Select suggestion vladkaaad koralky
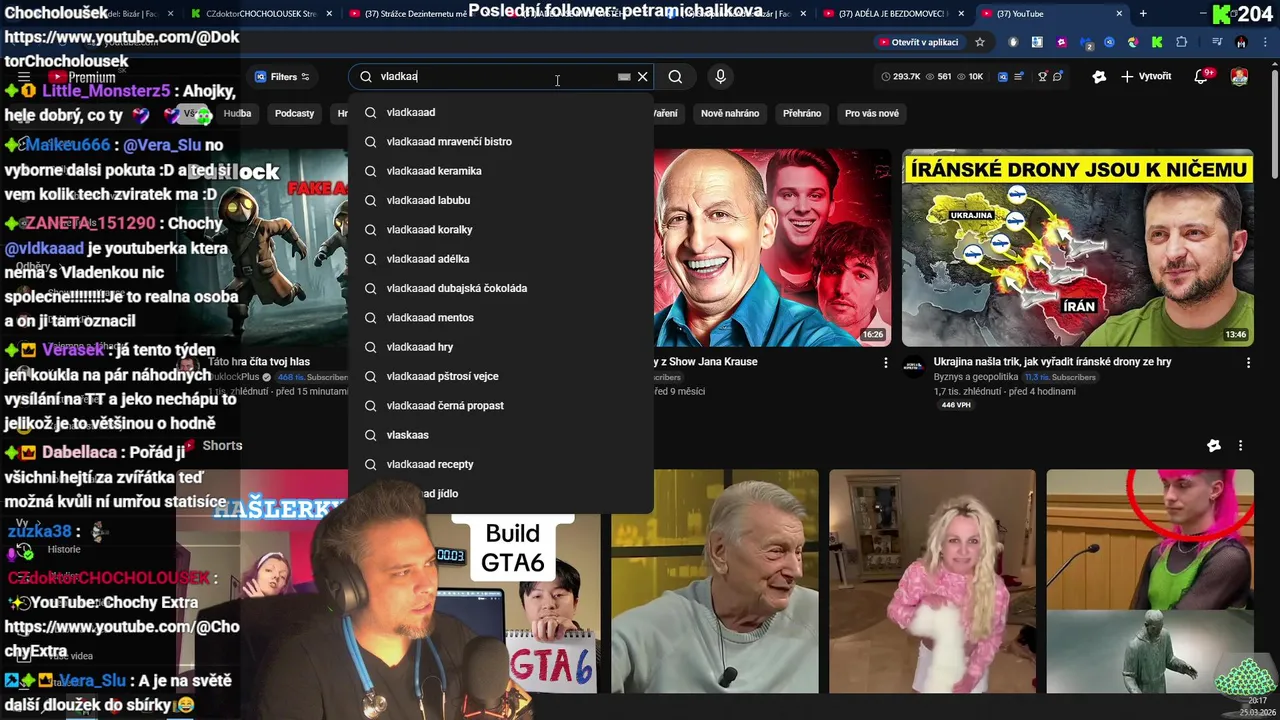 [x=500, y=230]
